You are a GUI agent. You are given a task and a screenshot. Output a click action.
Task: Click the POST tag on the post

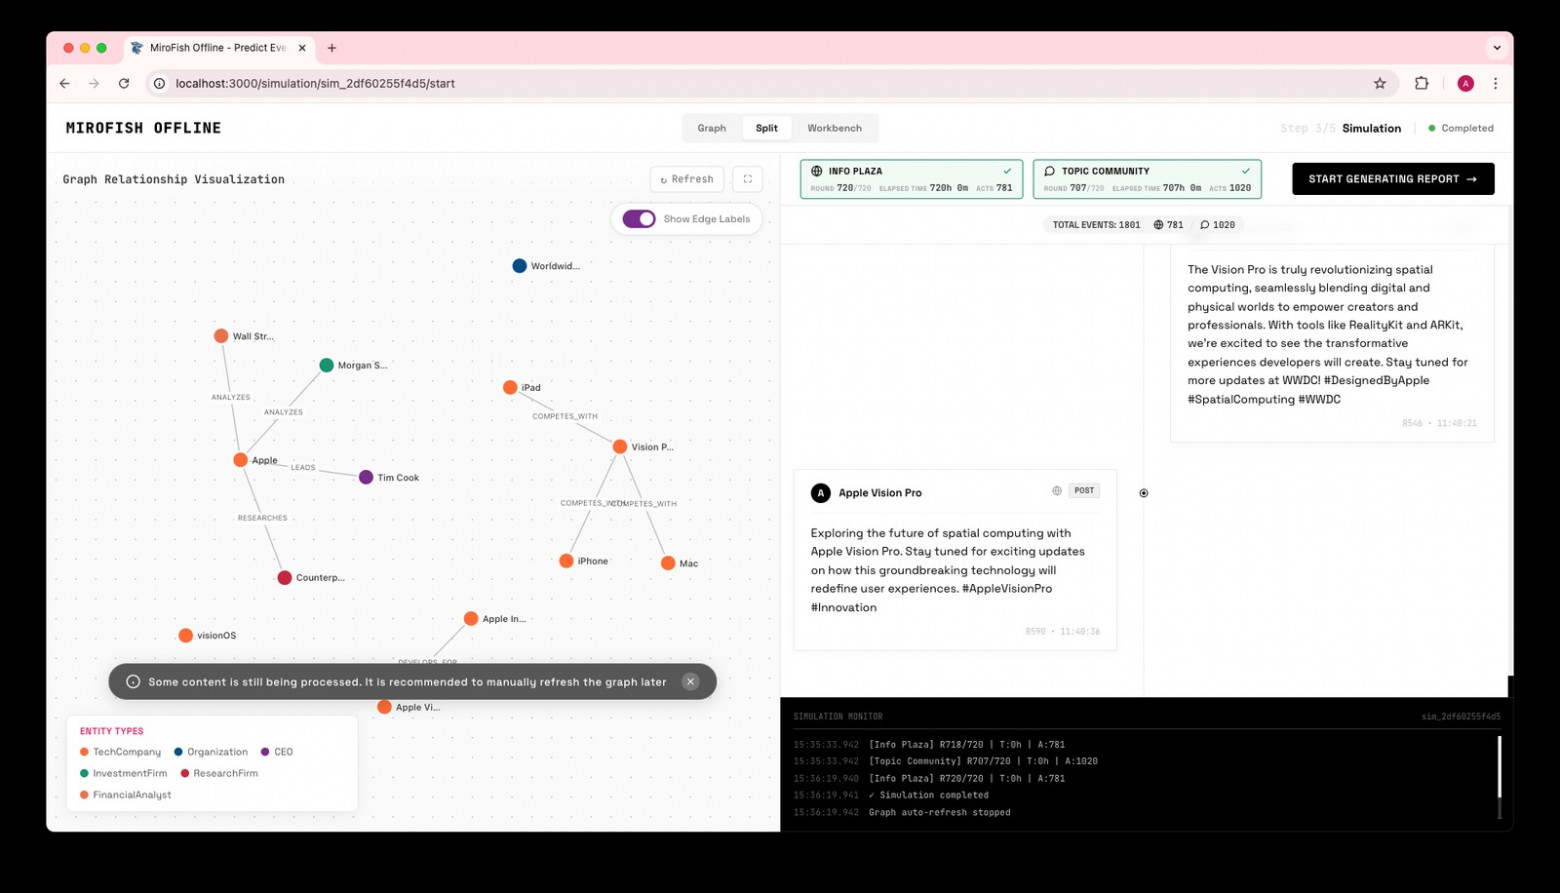point(1084,491)
